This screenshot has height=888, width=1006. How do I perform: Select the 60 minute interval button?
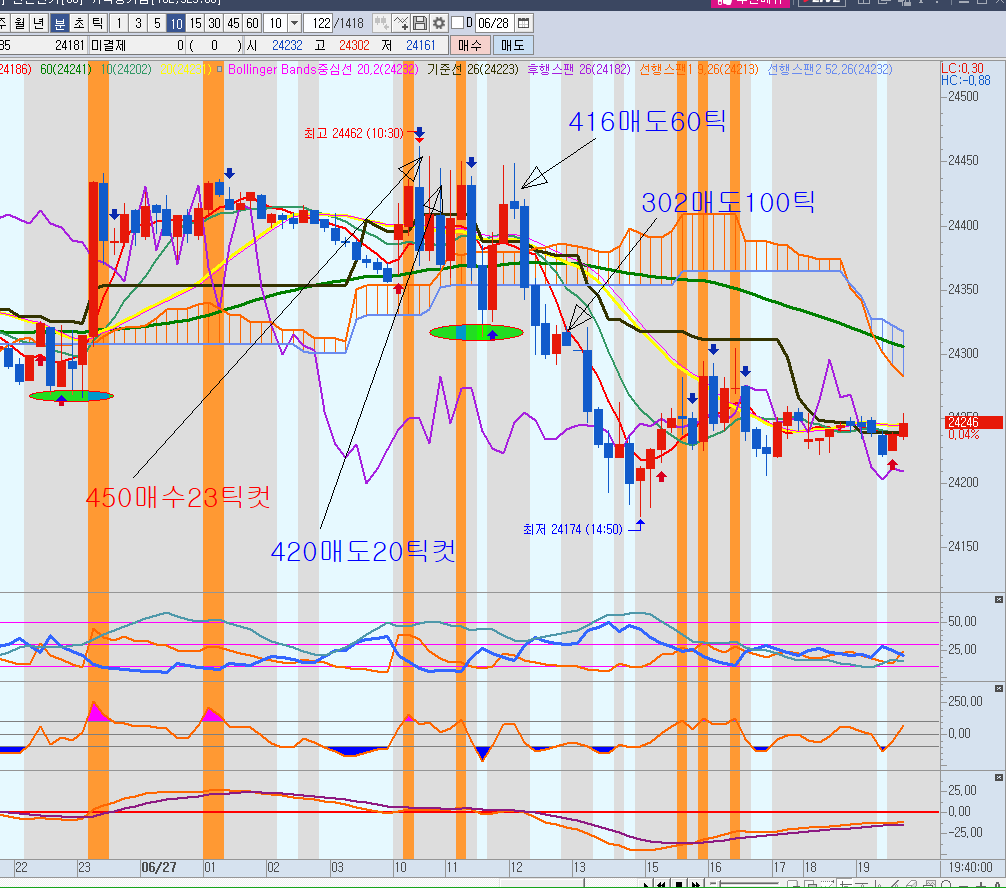tap(252, 23)
